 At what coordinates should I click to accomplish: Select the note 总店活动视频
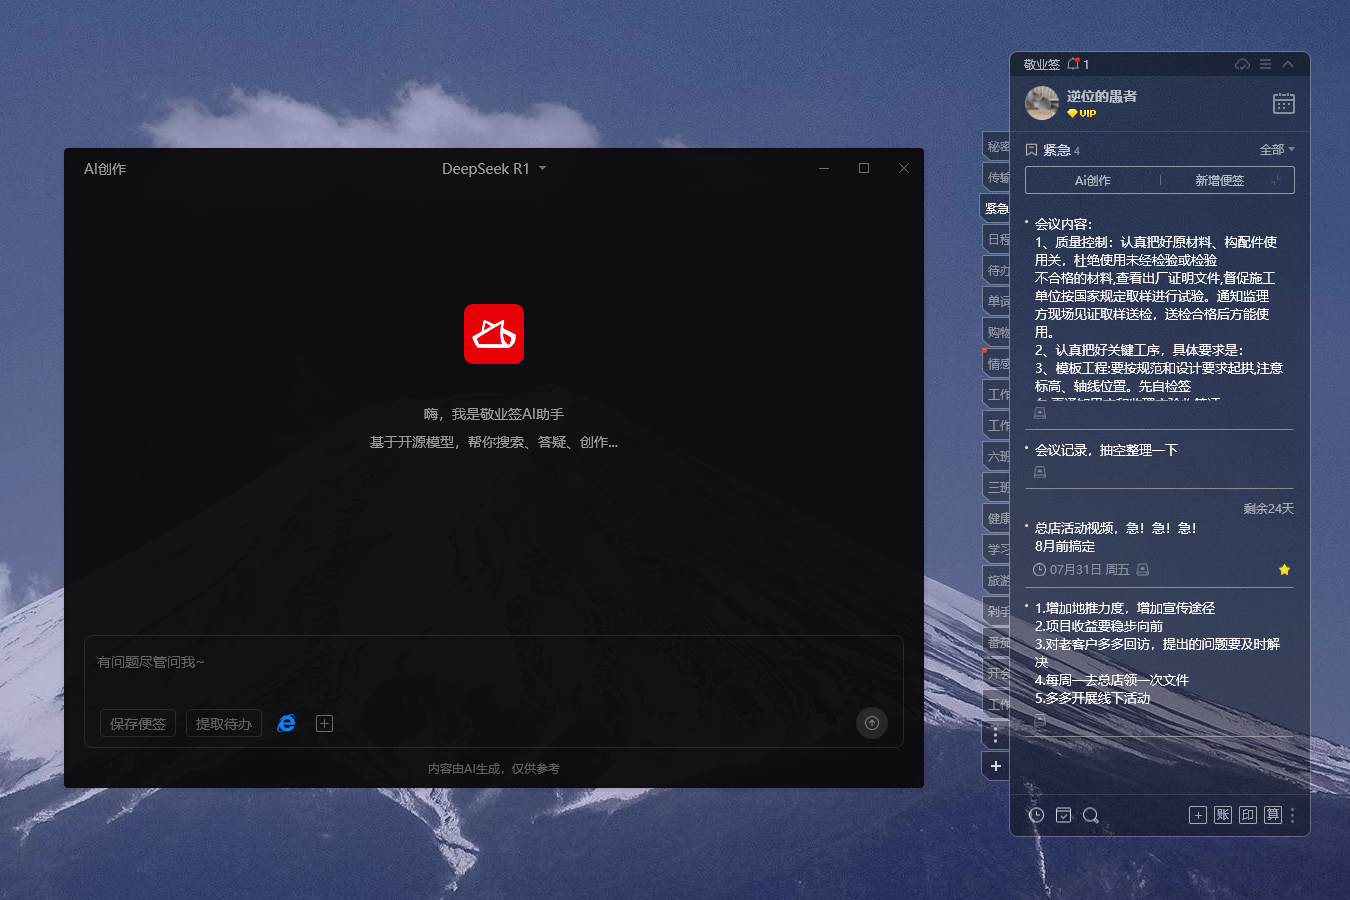coord(1115,537)
